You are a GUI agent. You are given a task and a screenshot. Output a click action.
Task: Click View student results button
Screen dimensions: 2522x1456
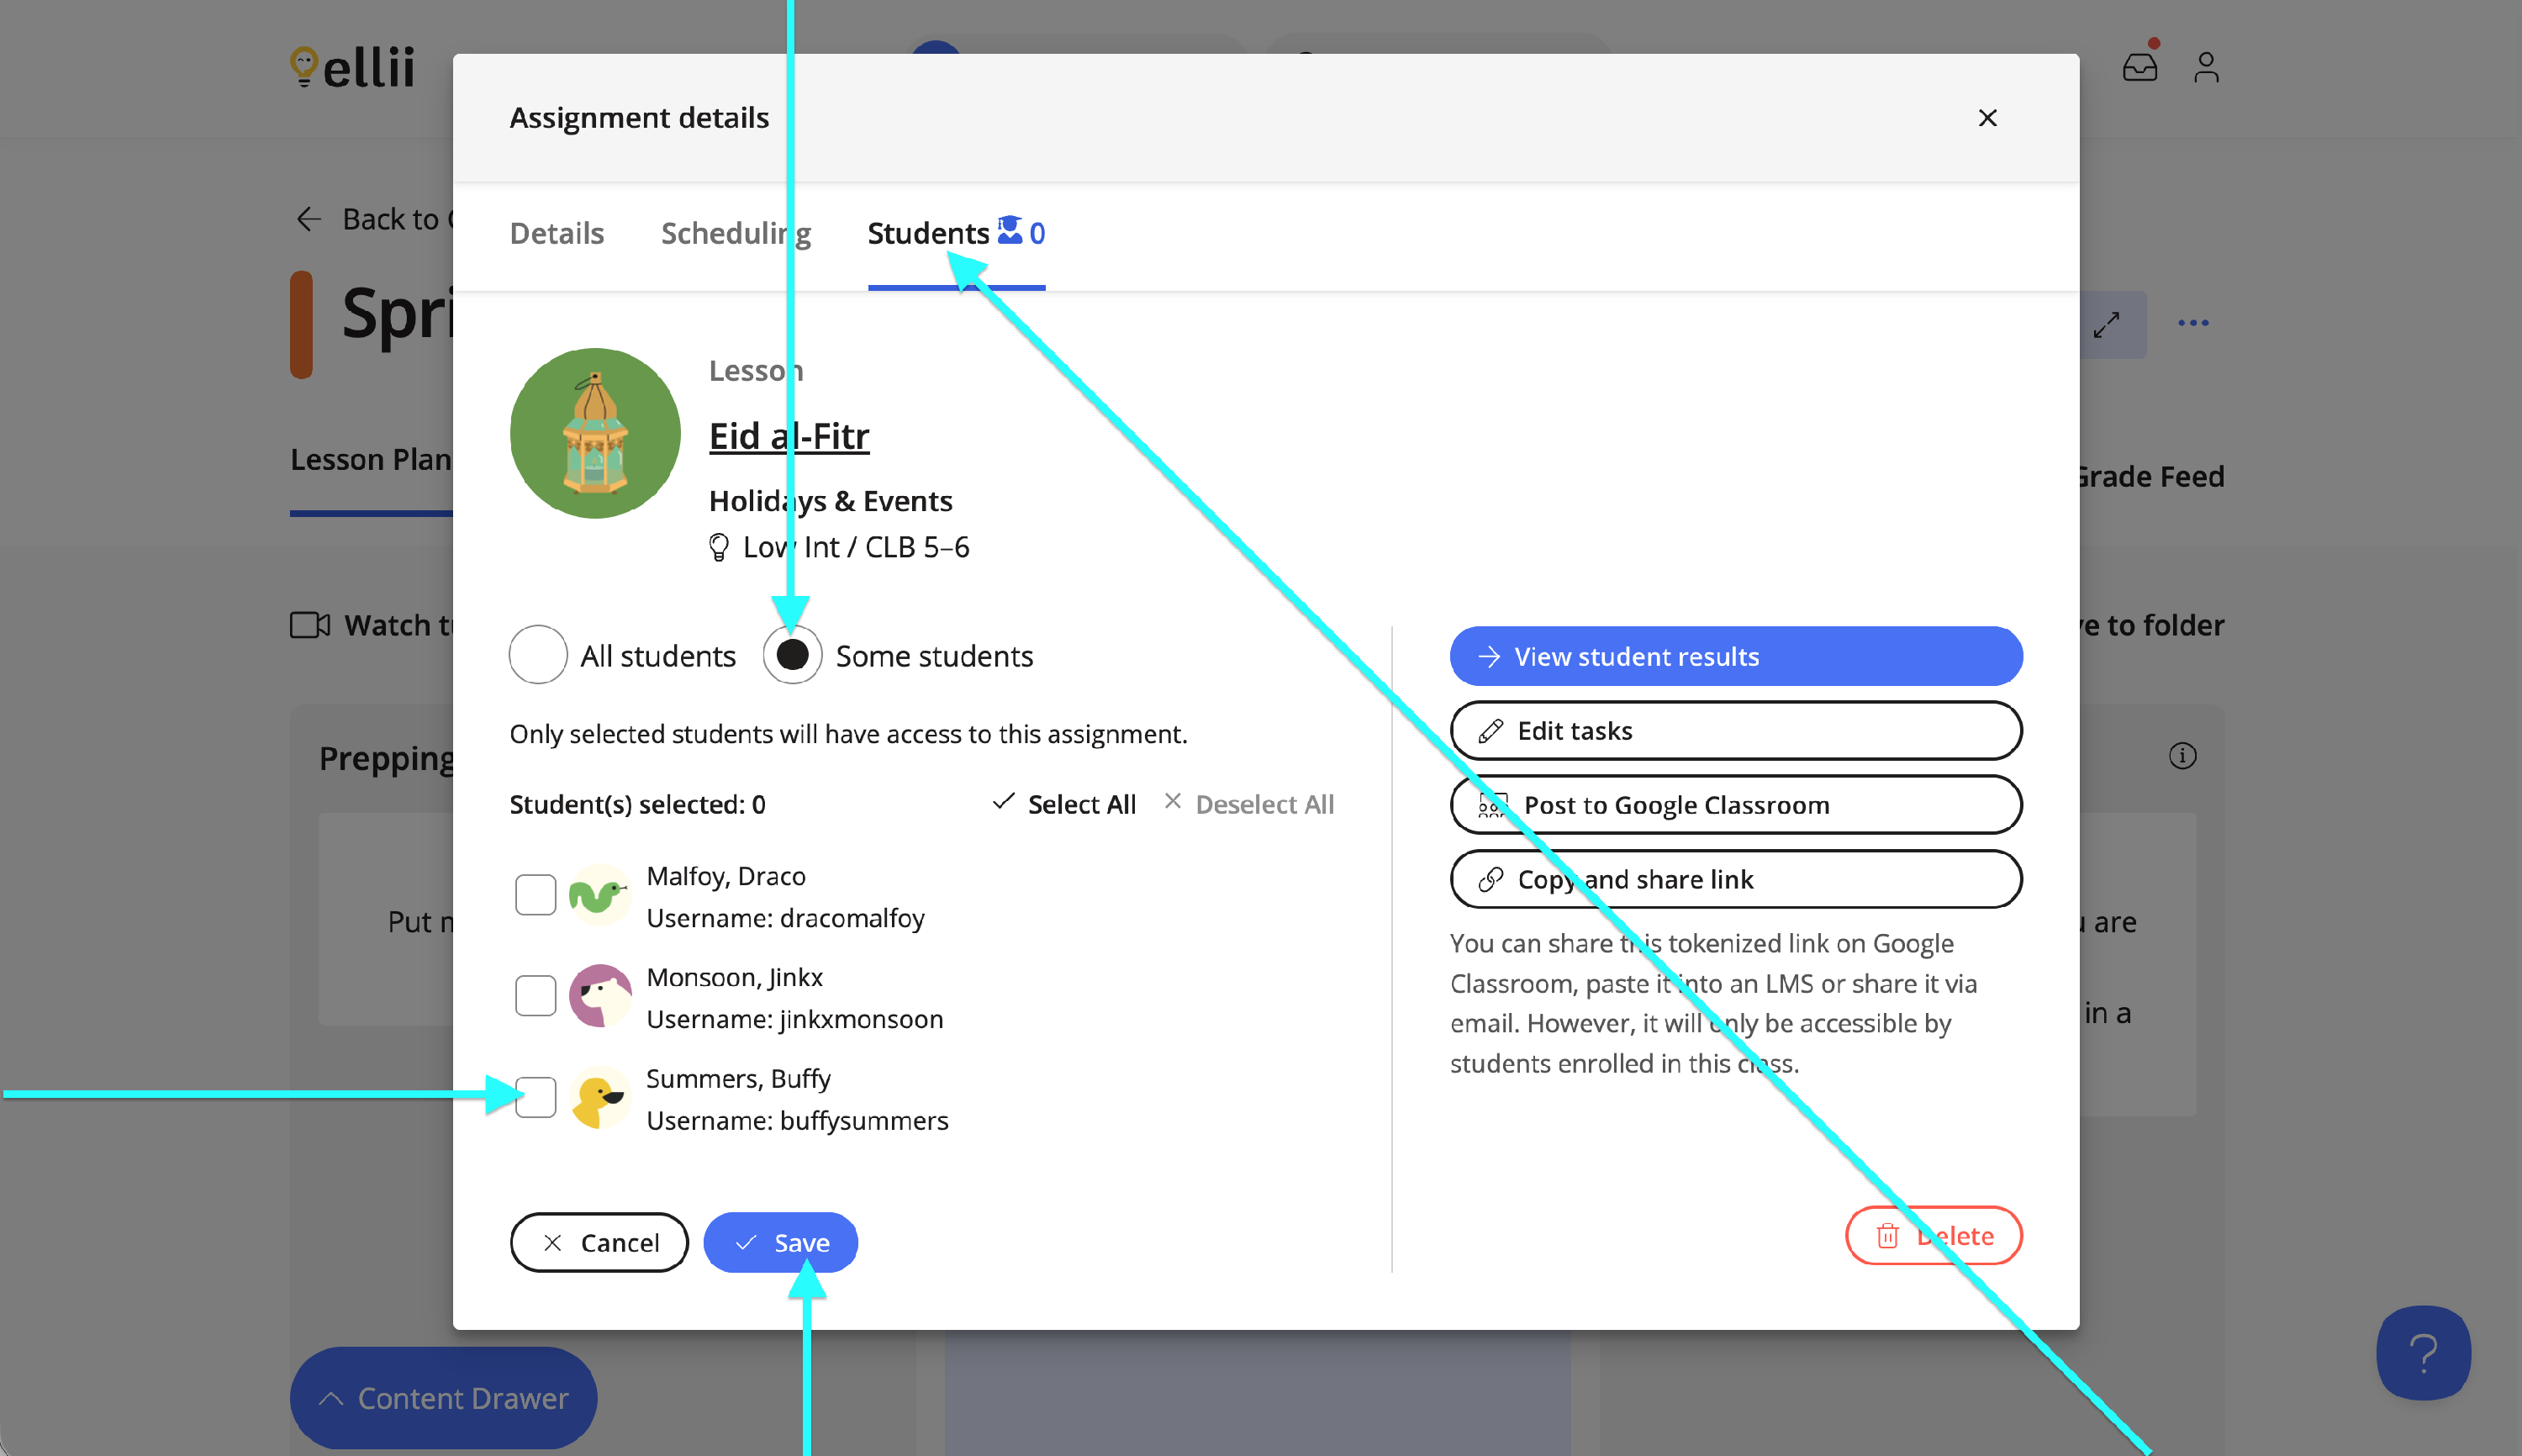click(x=1735, y=656)
